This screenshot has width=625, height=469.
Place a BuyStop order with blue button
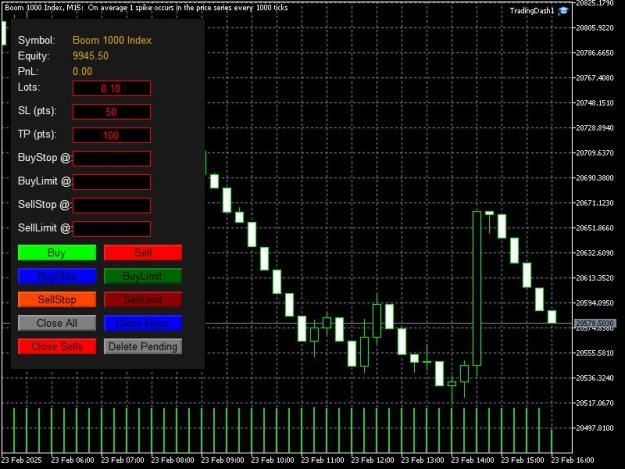coord(57,276)
